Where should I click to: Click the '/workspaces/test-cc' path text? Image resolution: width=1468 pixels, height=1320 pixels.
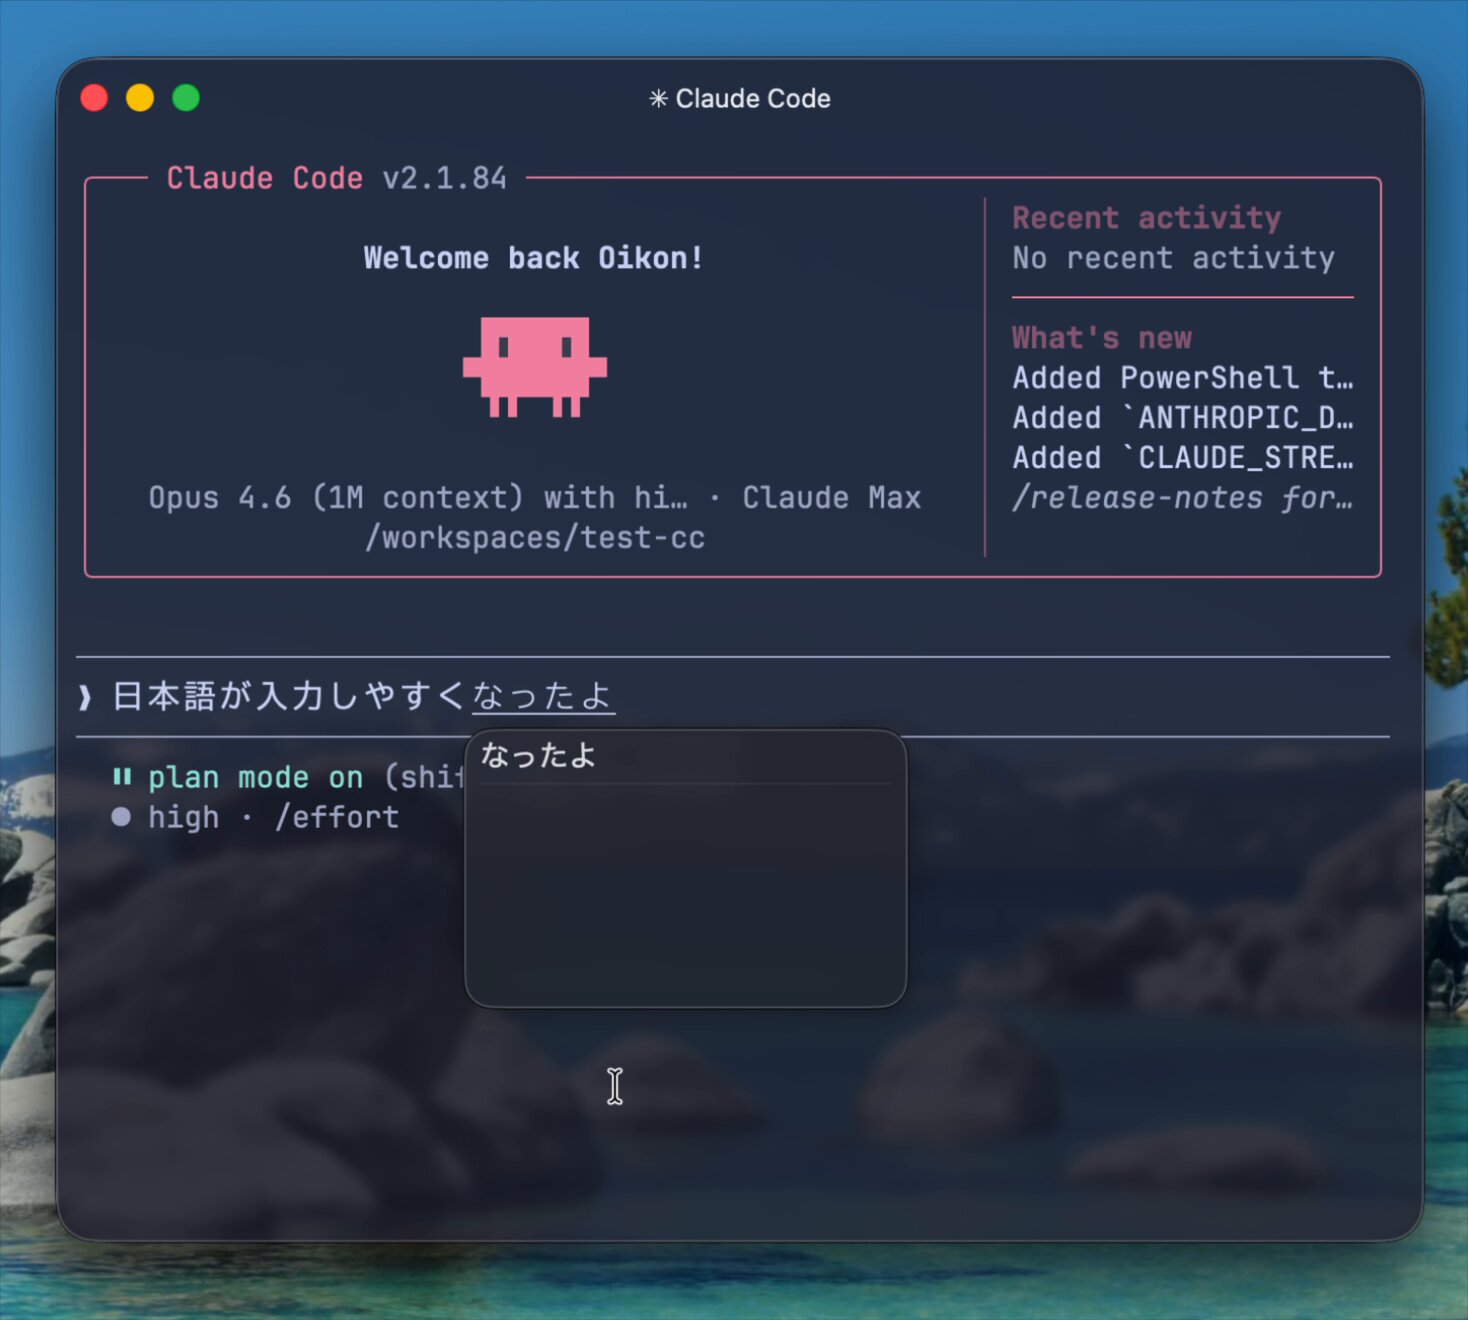(535, 538)
